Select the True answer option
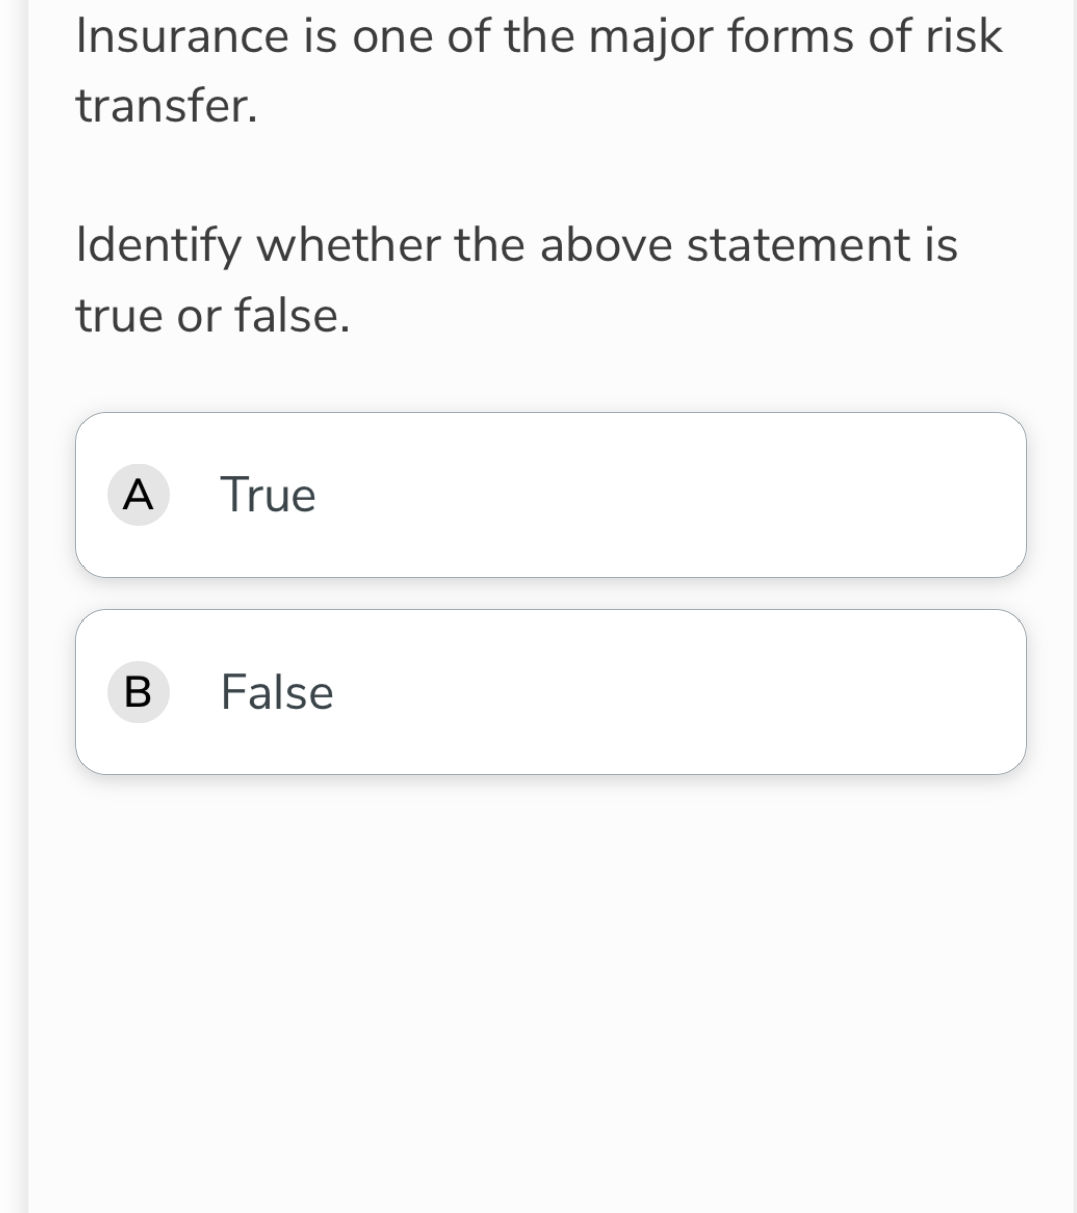The height and width of the screenshot is (1213, 1077). [550, 495]
